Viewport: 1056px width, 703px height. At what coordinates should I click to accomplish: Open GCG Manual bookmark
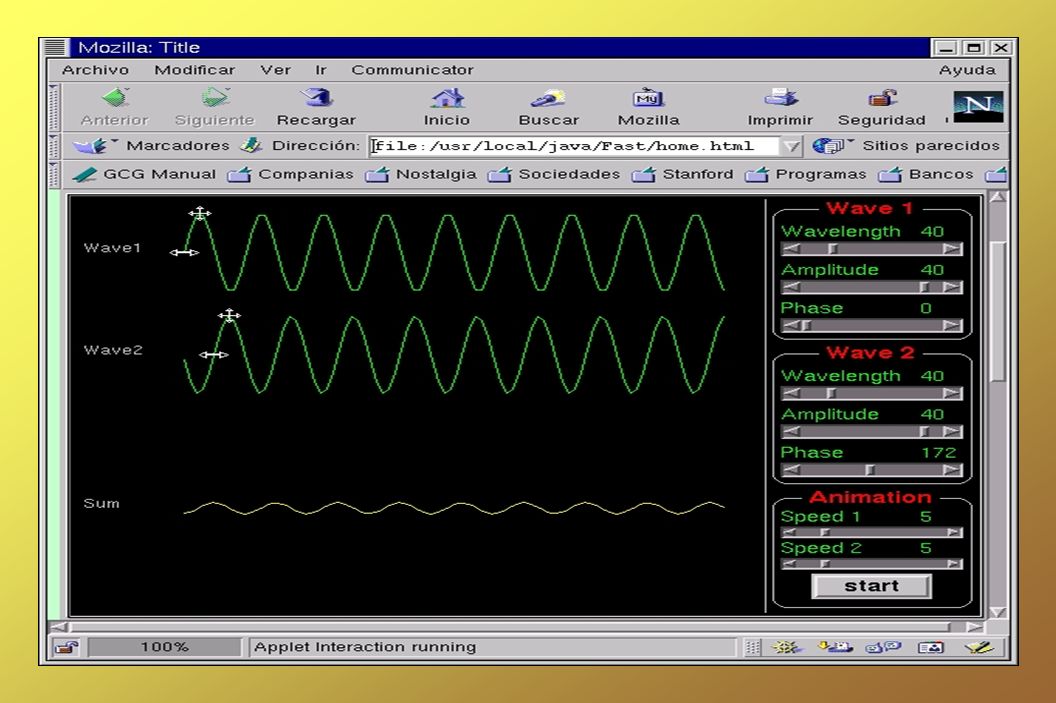click(144, 174)
